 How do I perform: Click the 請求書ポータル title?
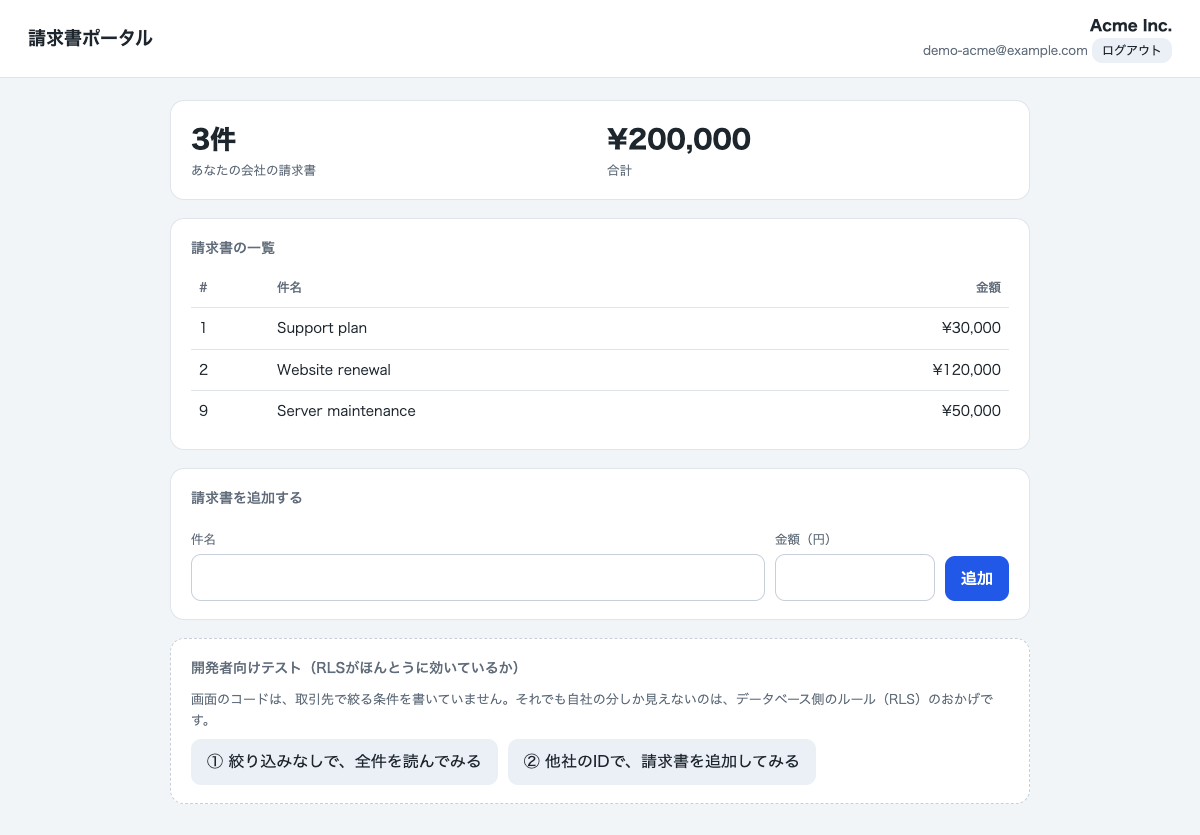point(90,38)
